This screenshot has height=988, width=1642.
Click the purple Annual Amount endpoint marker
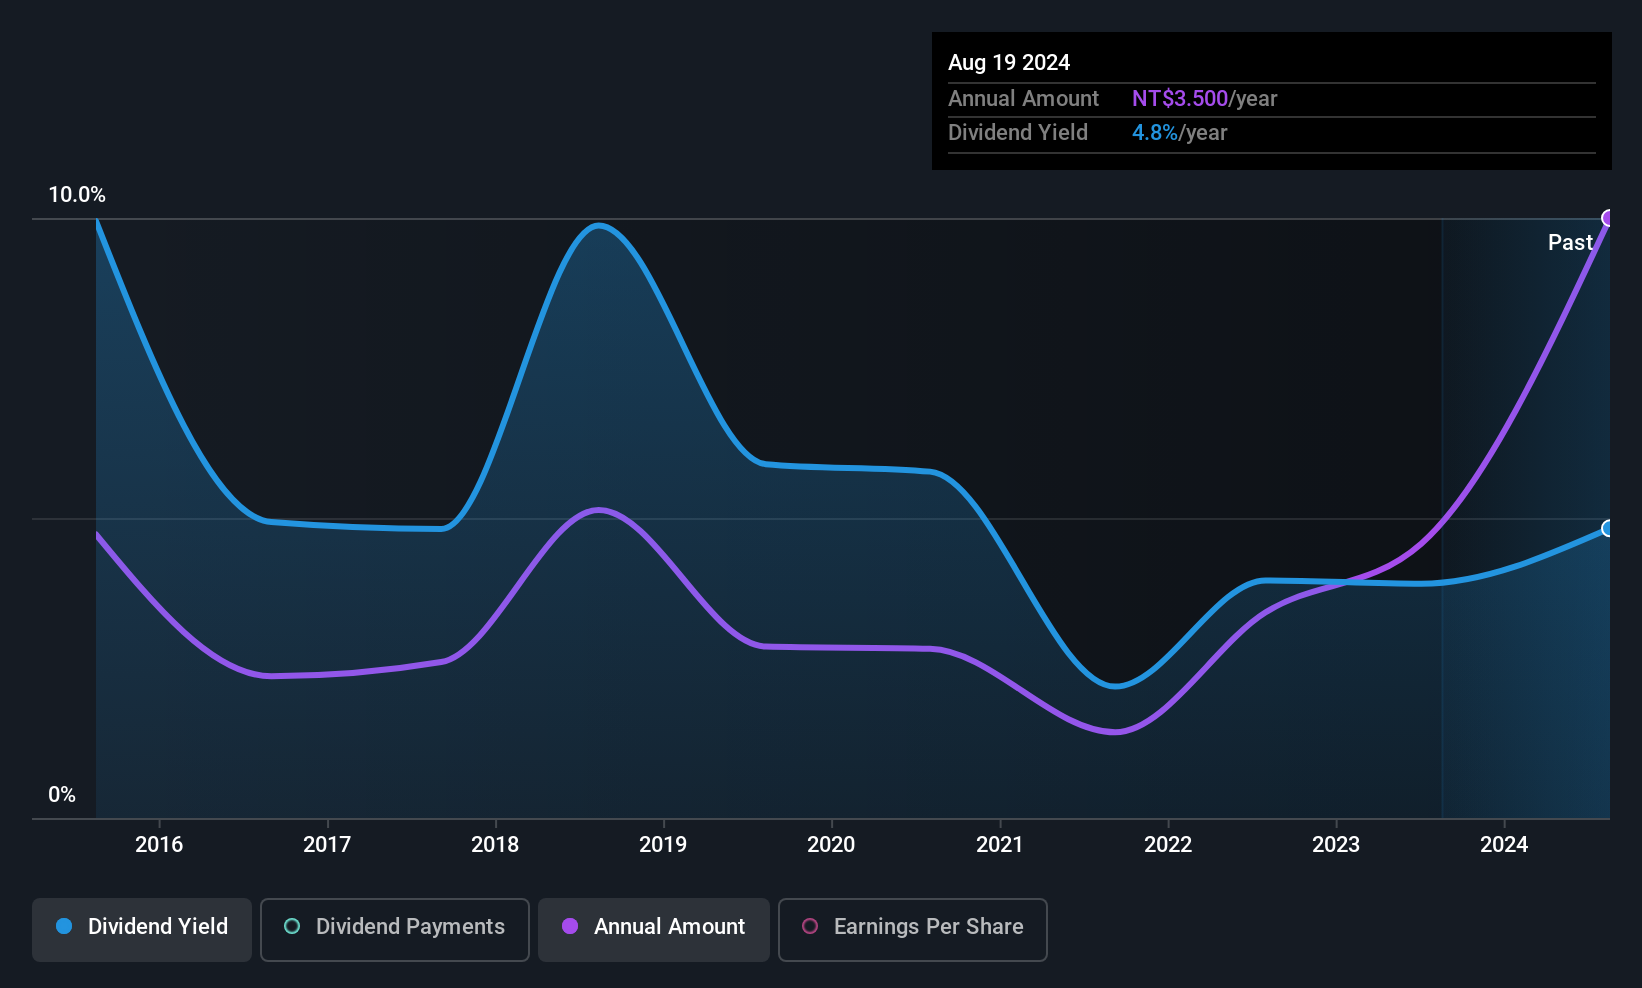1609,218
